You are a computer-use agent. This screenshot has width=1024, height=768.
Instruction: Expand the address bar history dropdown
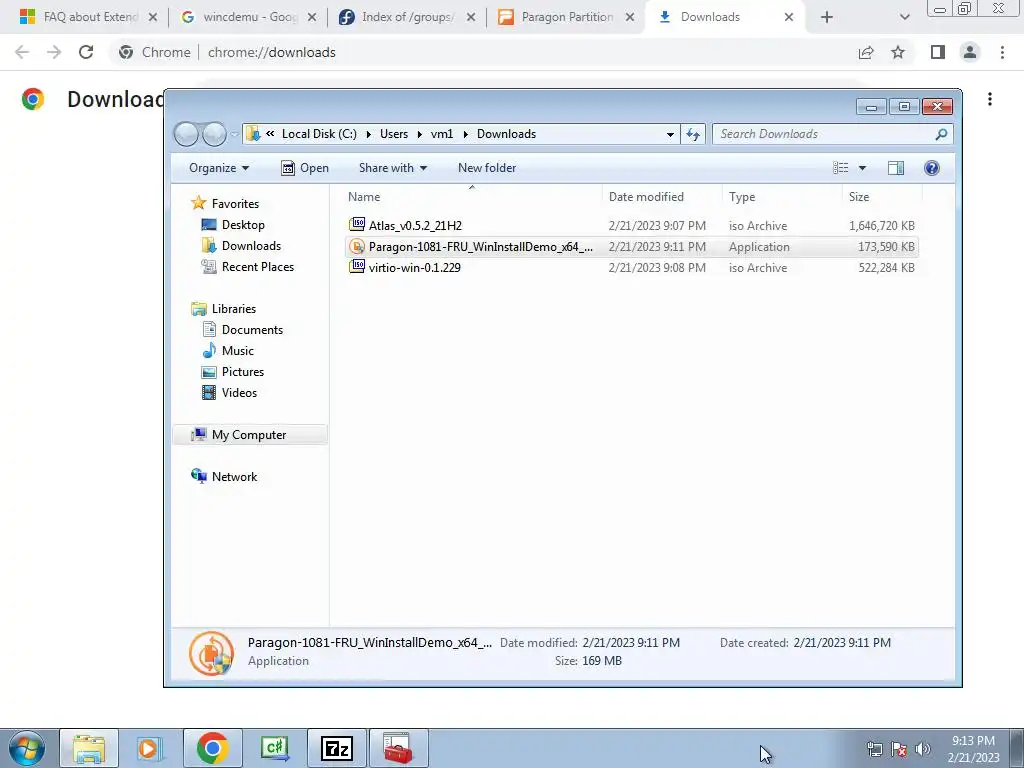tap(670, 134)
